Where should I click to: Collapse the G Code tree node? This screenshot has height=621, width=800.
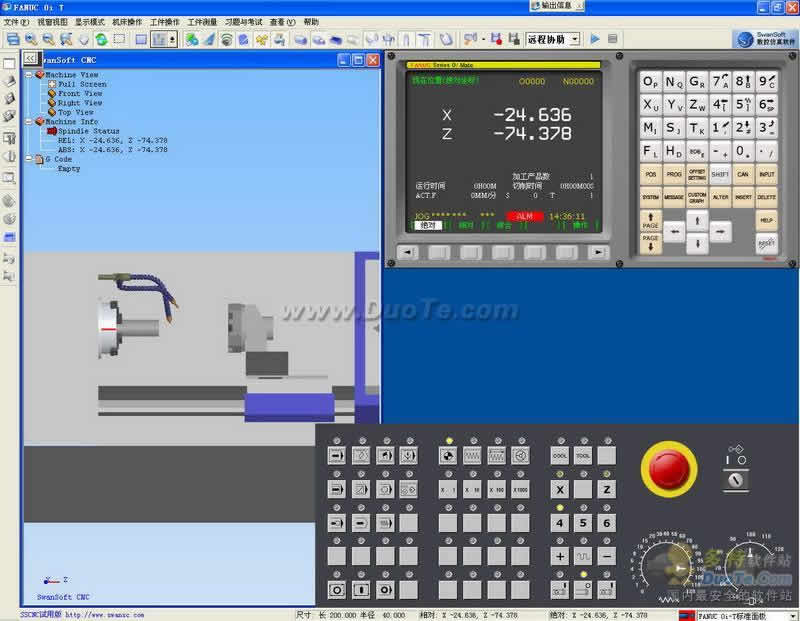[30, 159]
